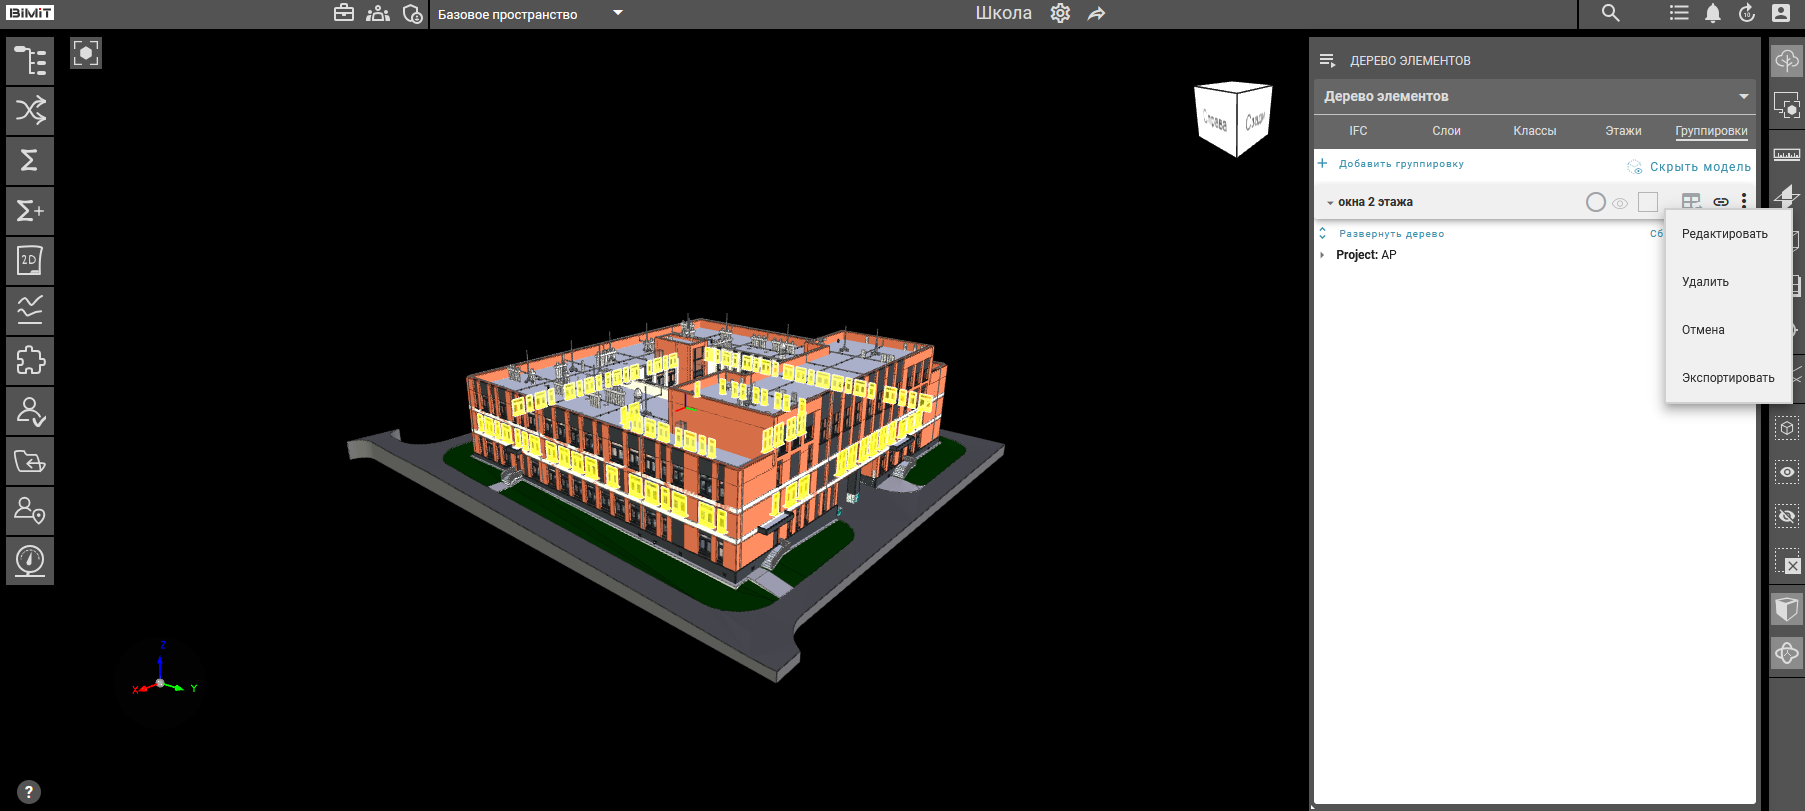Image resolution: width=1805 pixels, height=811 pixels.
Task: Open the ruler measurement tool
Action: coord(1786,154)
